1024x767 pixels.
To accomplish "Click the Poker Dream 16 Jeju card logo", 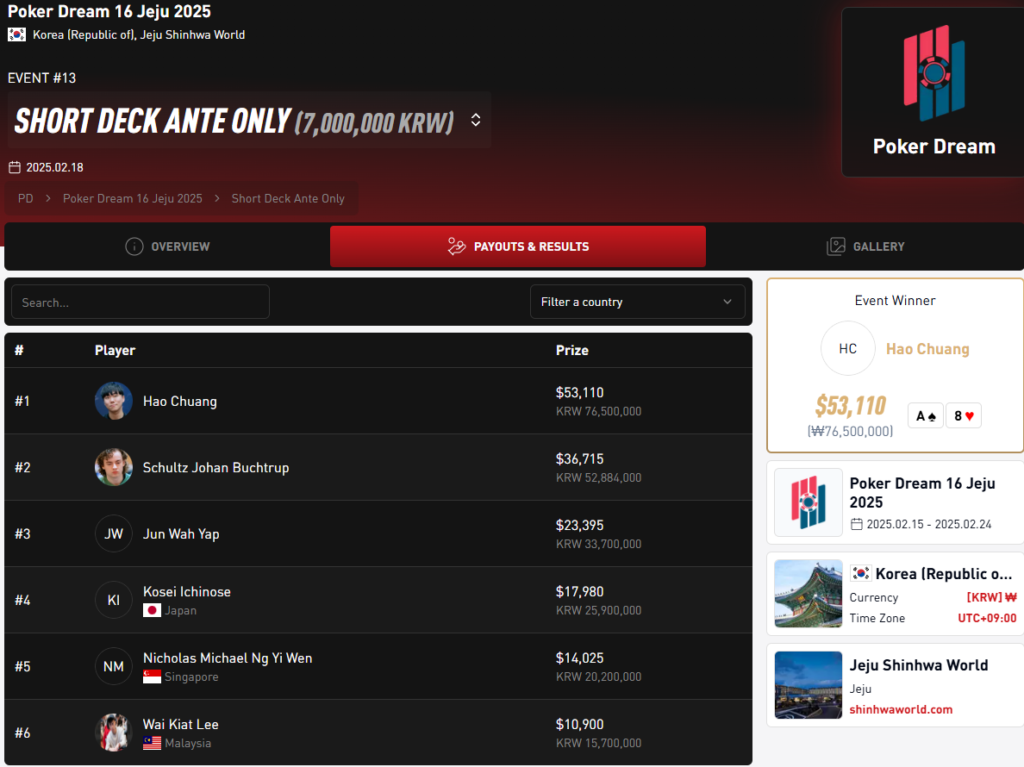I will coord(808,502).
